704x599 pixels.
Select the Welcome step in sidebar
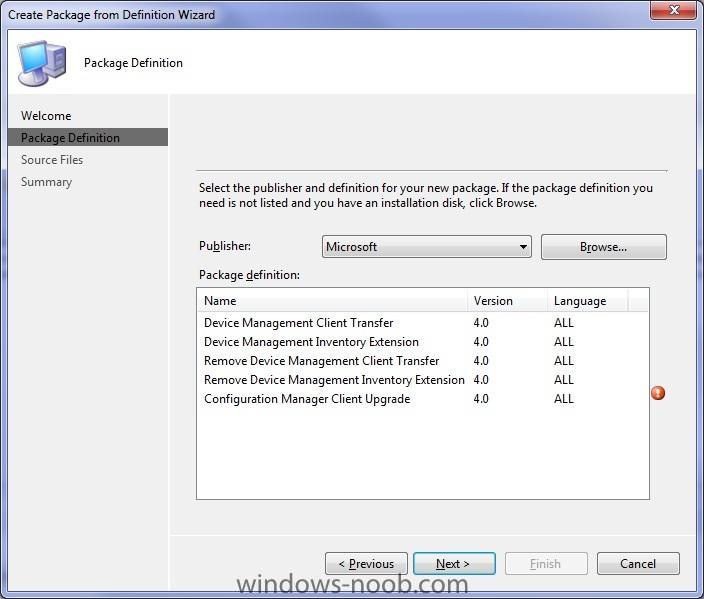[46, 116]
